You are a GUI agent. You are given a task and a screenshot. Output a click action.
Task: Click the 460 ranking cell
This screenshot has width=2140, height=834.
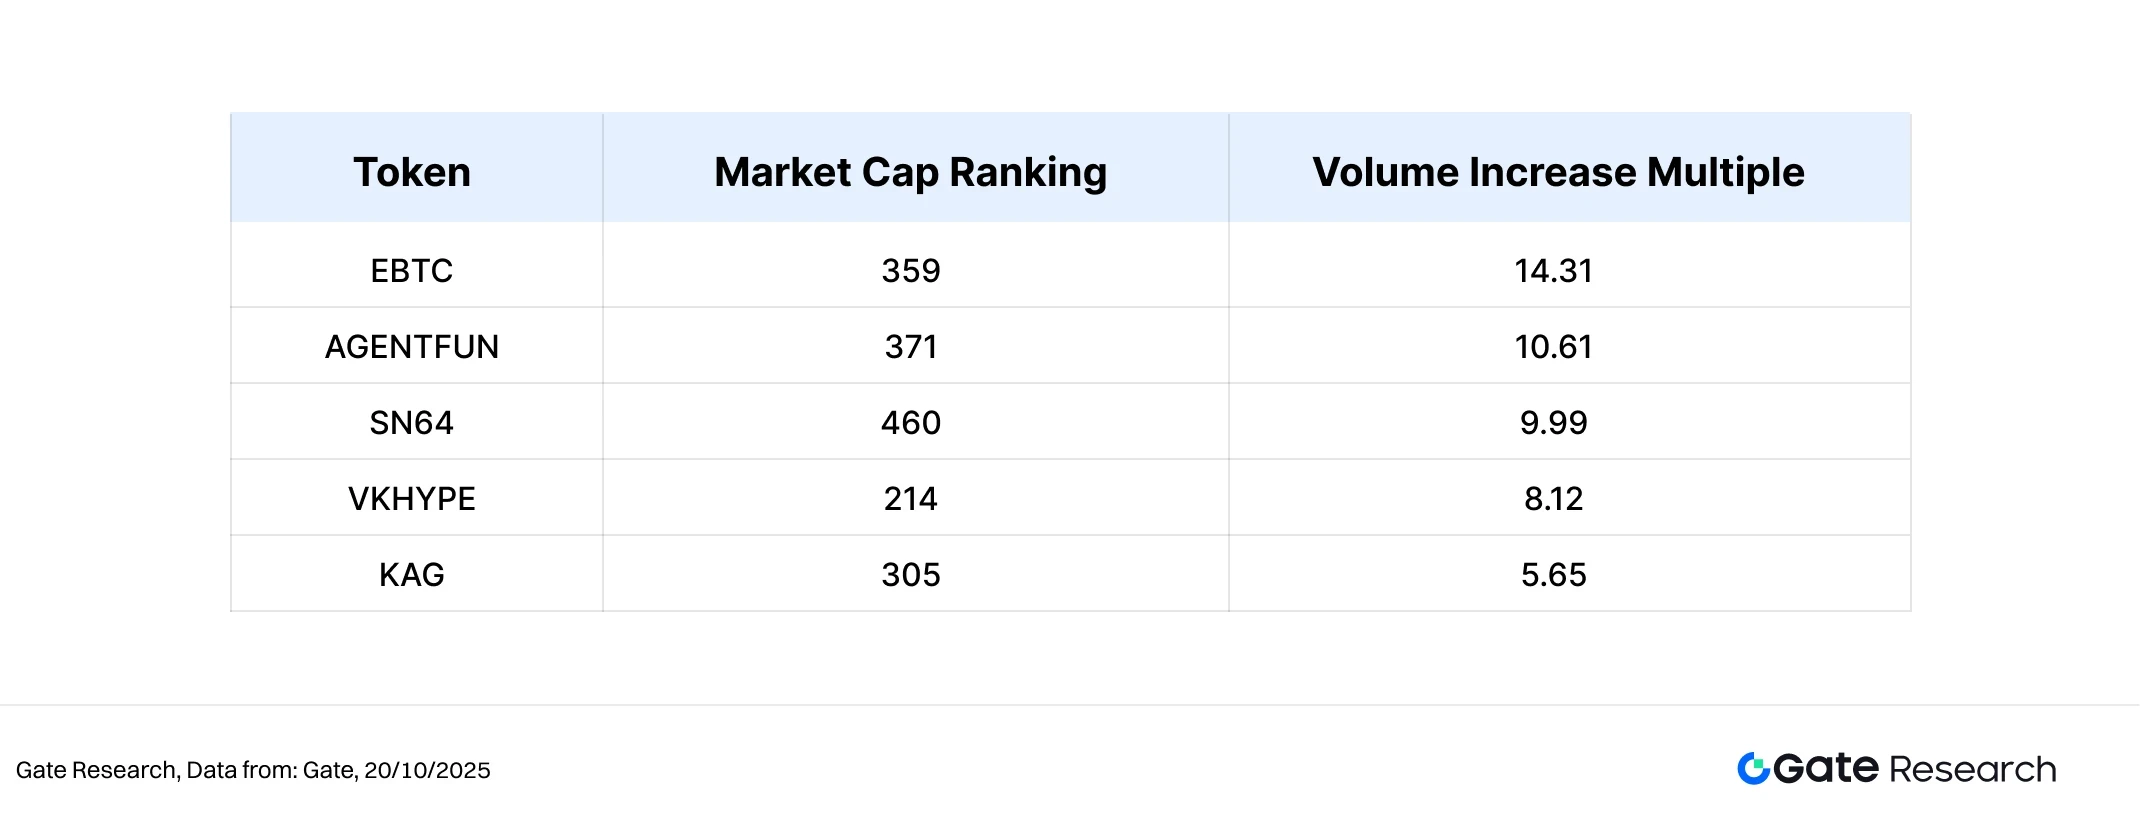[911, 422]
